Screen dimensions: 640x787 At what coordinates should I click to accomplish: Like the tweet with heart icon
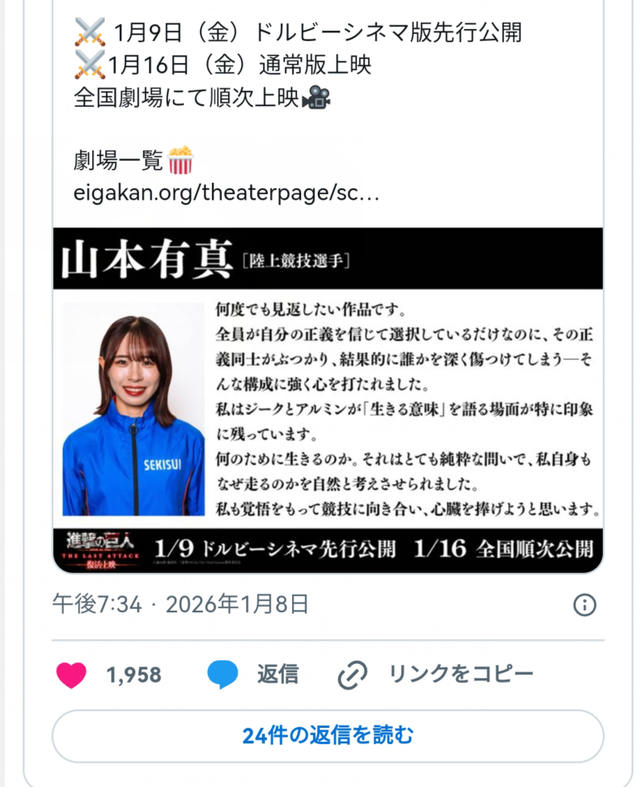71,675
